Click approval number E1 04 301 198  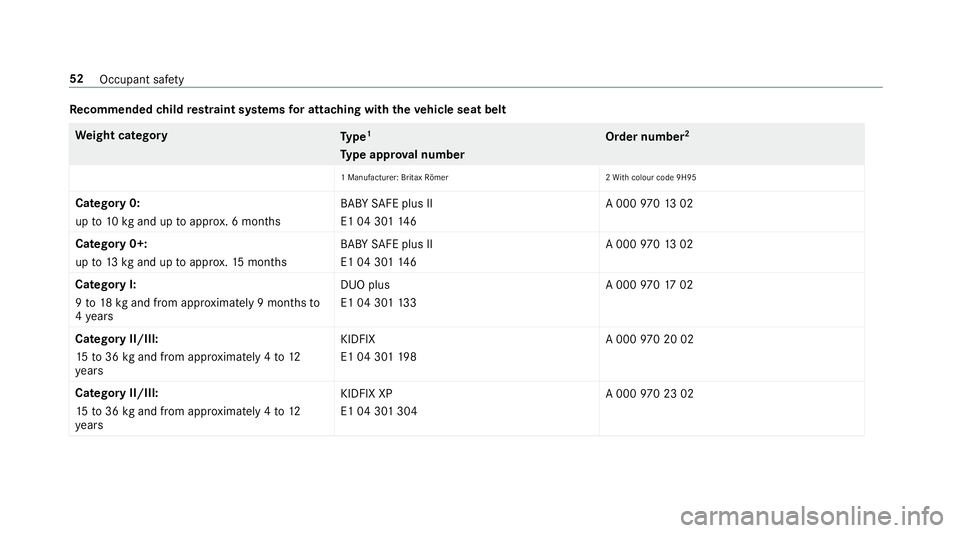378,357
